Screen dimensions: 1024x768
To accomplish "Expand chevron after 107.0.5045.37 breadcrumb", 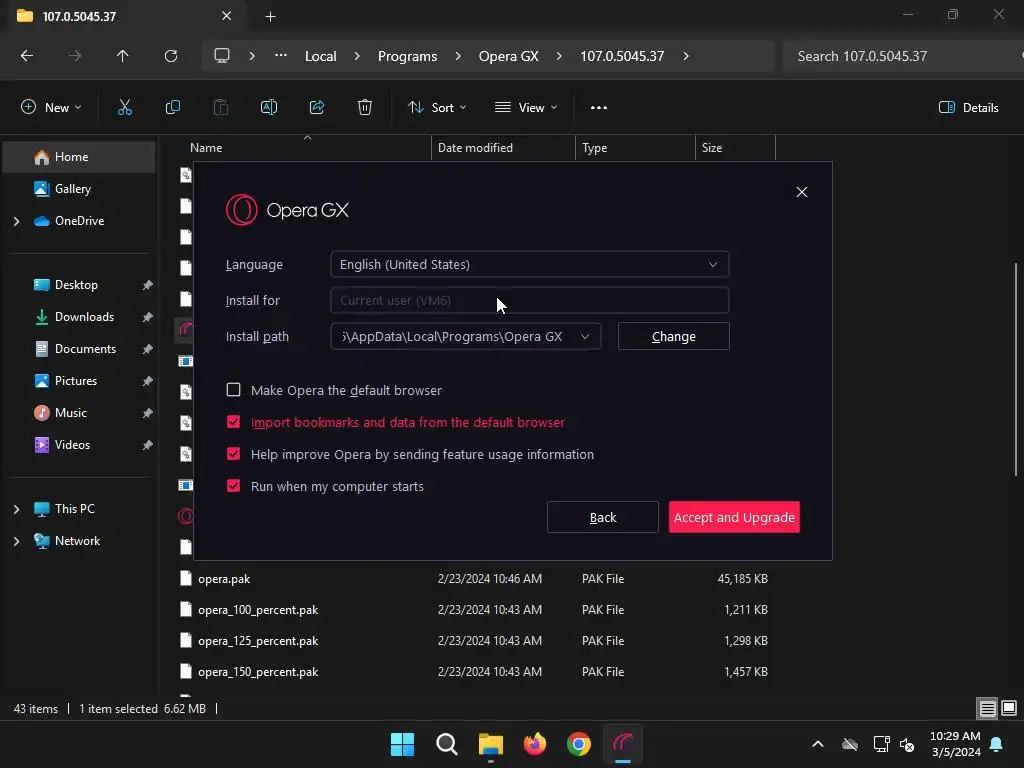I will 686,56.
